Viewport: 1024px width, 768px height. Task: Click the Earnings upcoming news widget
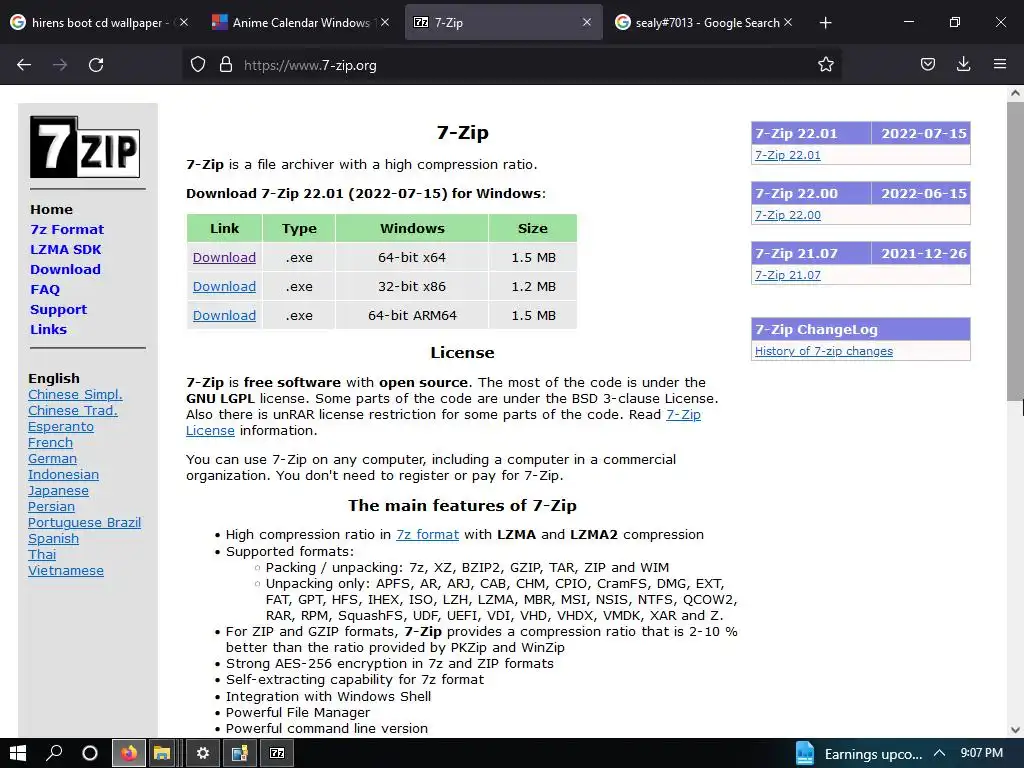point(858,754)
